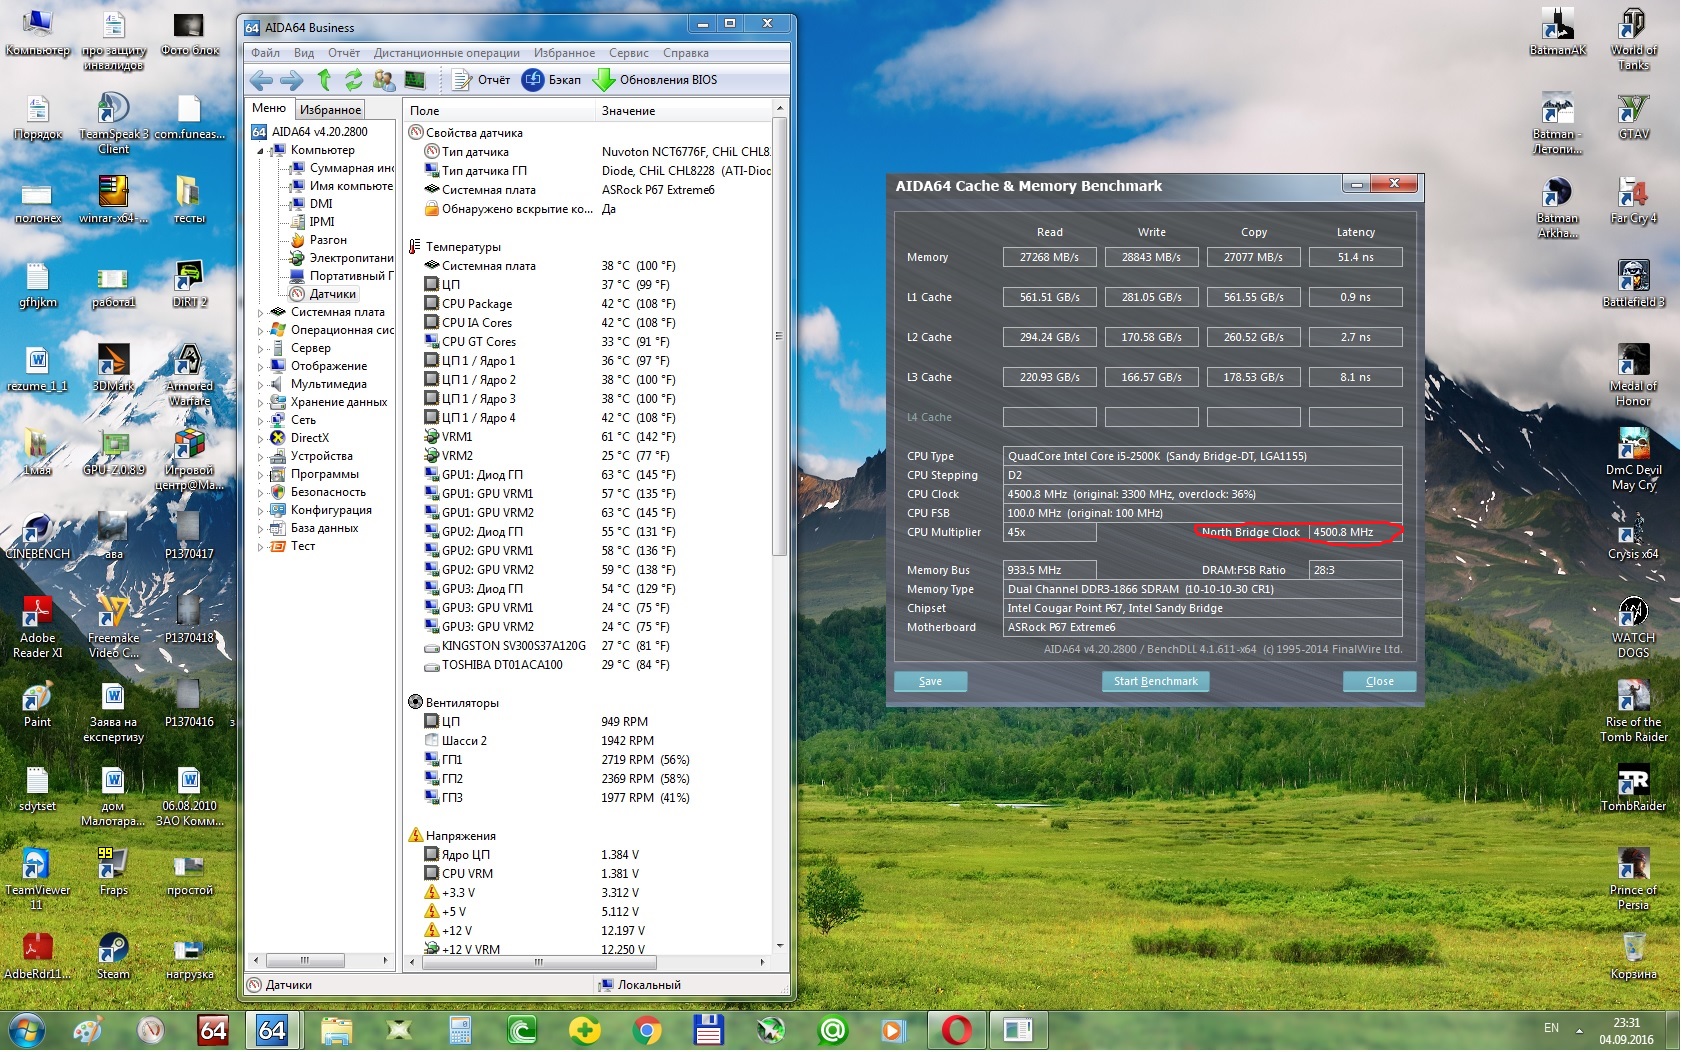Open the Сервис menu
Screen dimensions: 1682x1052
point(629,53)
